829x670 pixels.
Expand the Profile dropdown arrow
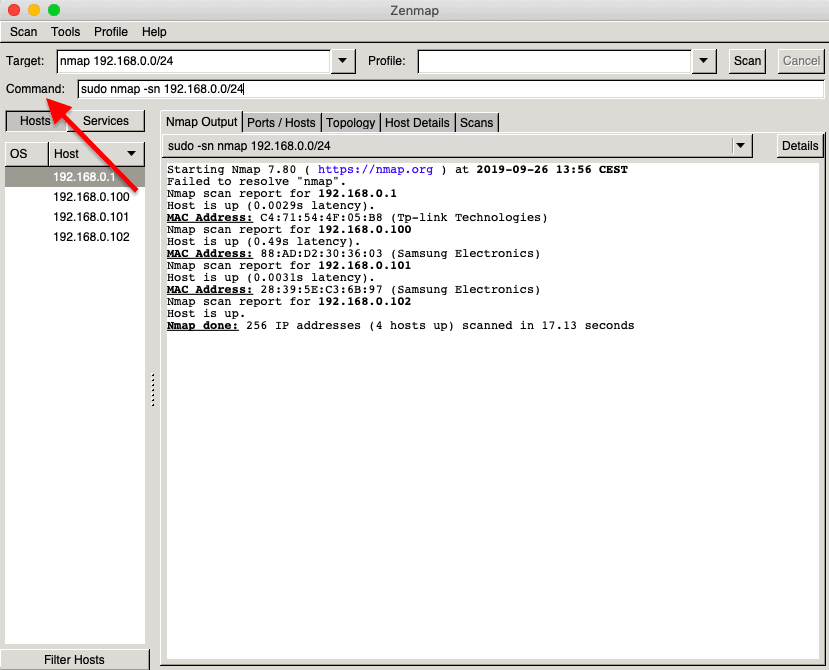pyautogui.click(x=704, y=61)
